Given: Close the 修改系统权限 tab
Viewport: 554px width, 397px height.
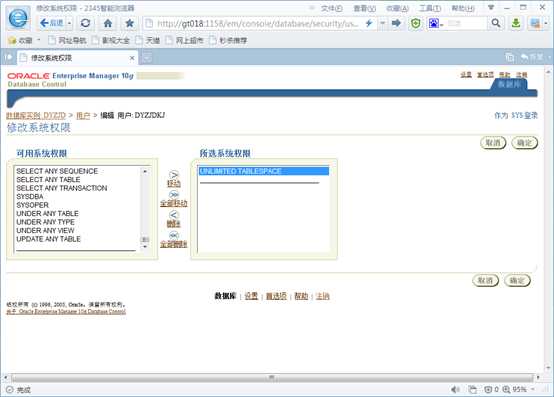Looking at the screenshot, I should pyautogui.click(x=132, y=58).
